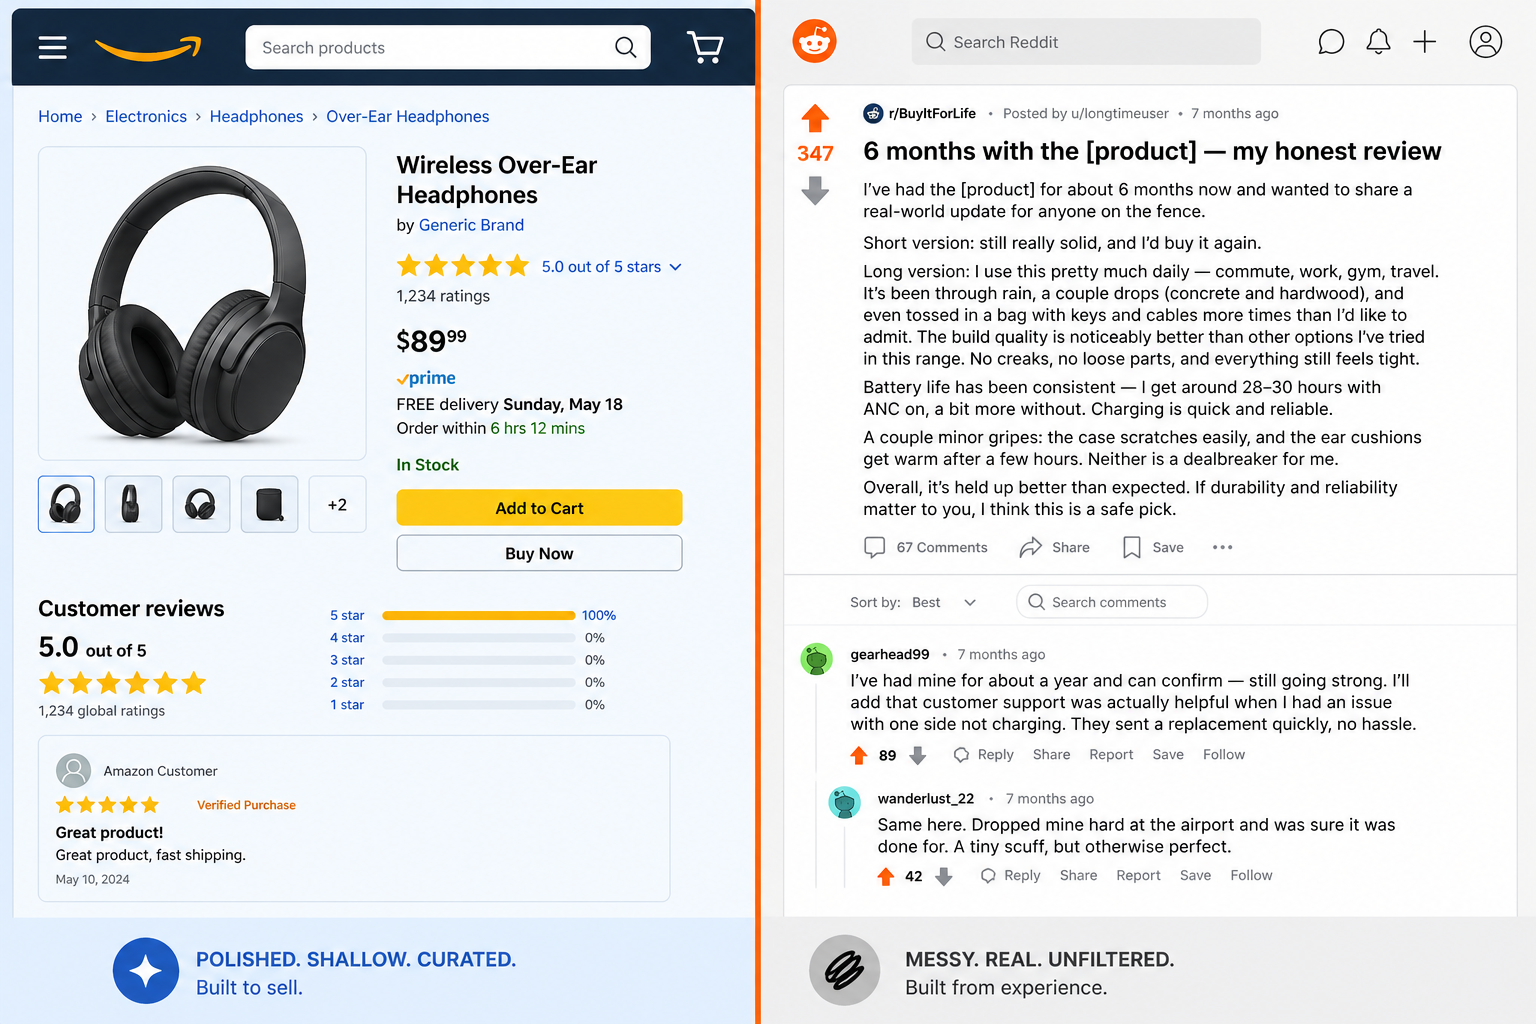This screenshot has height=1024, width=1536.
Task: Upvote gearhead99's comment
Action: 858,755
